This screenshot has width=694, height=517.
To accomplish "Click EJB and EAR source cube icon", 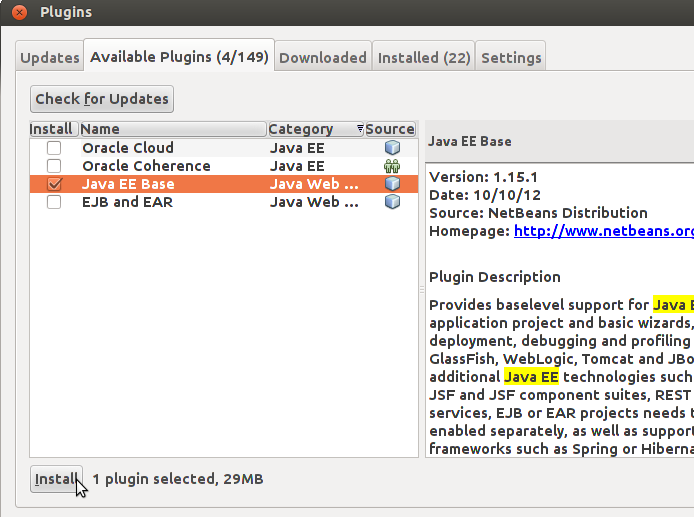I will (392, 202).
